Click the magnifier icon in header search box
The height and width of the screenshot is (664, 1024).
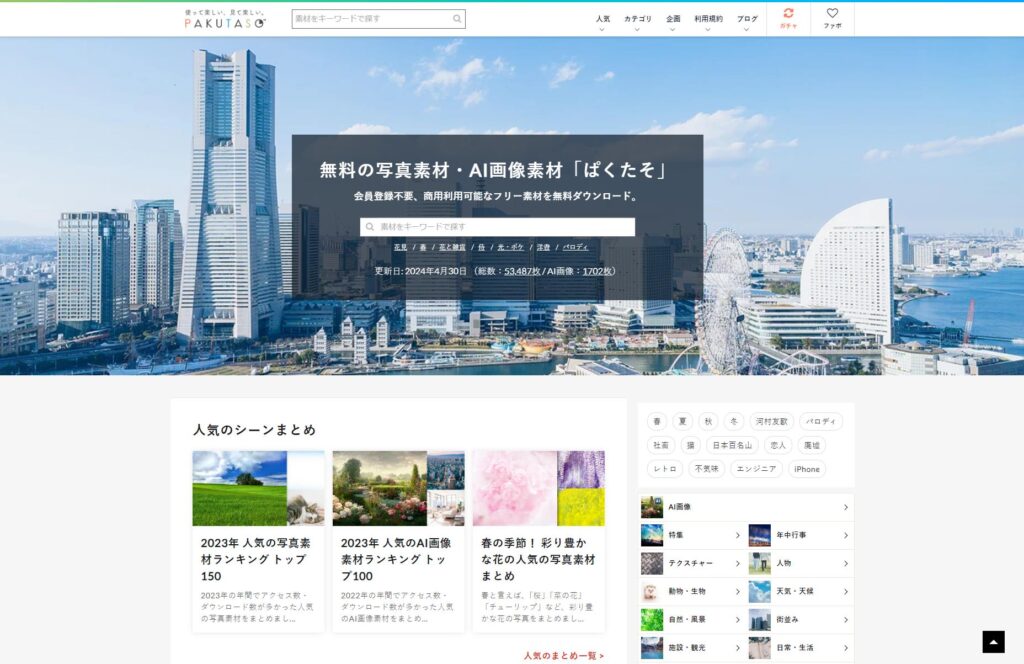tap(457, 19)
